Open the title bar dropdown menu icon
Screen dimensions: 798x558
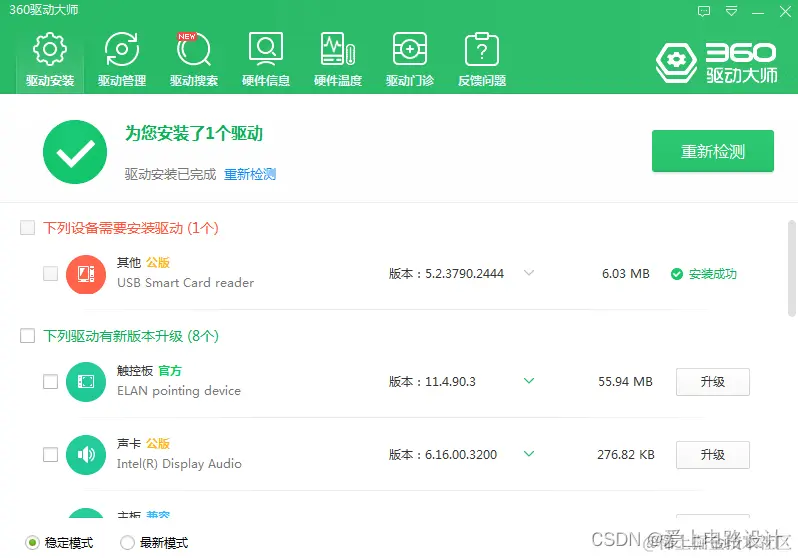point(731,11)
